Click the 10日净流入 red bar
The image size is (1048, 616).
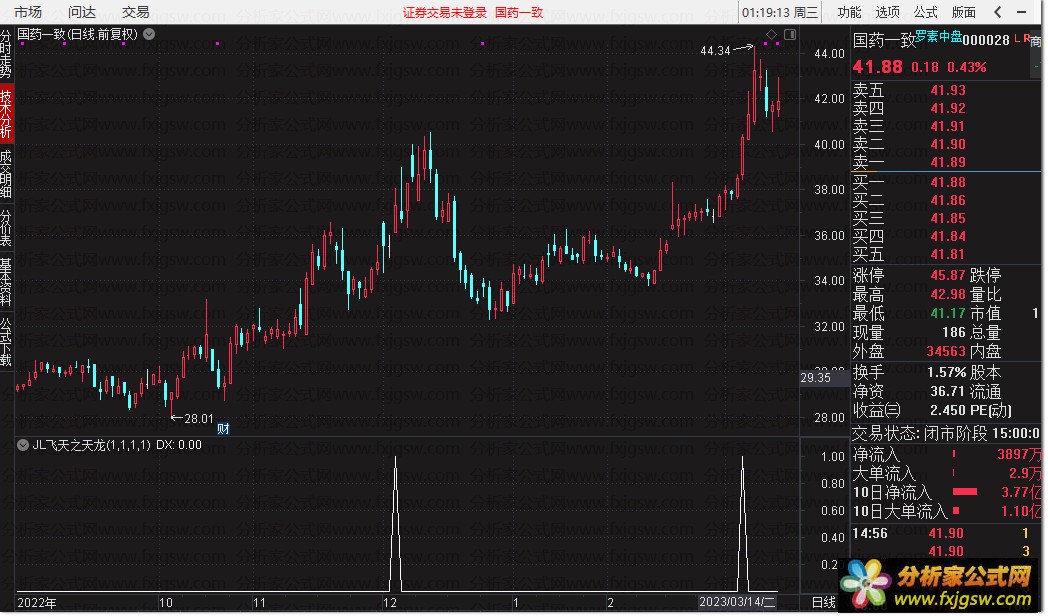pos(964,492)
